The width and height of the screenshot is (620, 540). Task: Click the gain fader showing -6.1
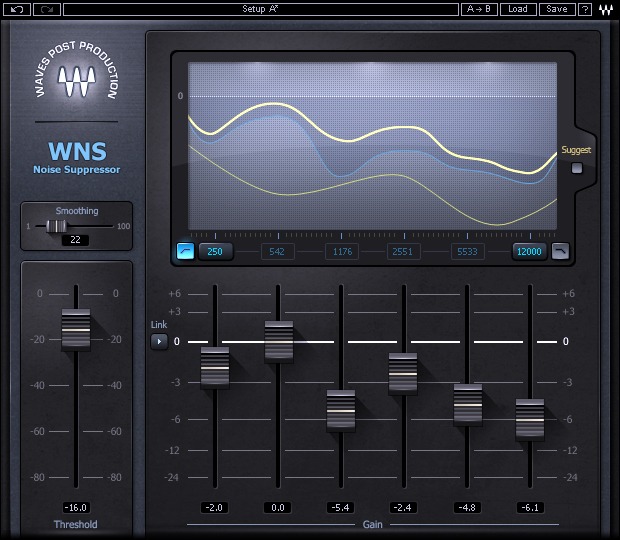(530, 420)
